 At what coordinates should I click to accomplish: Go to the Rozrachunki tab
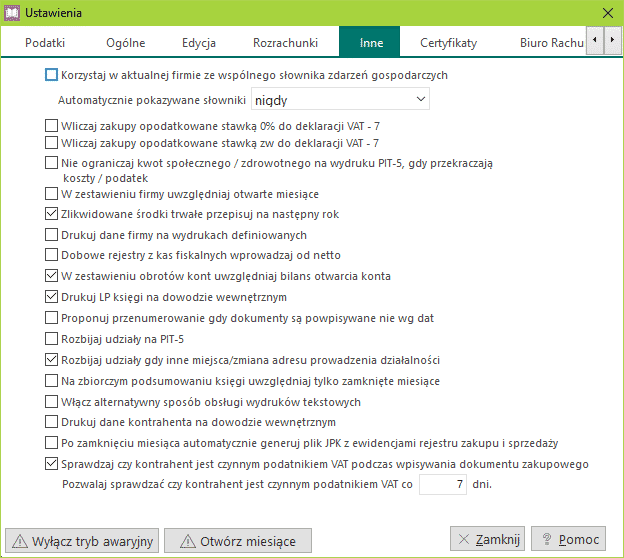(286, 43)
